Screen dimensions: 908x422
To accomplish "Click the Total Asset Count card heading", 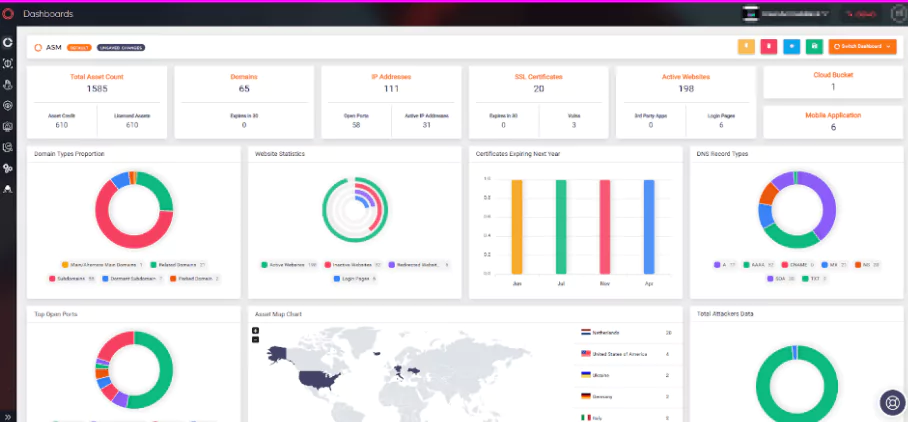I will pos(97,76).
